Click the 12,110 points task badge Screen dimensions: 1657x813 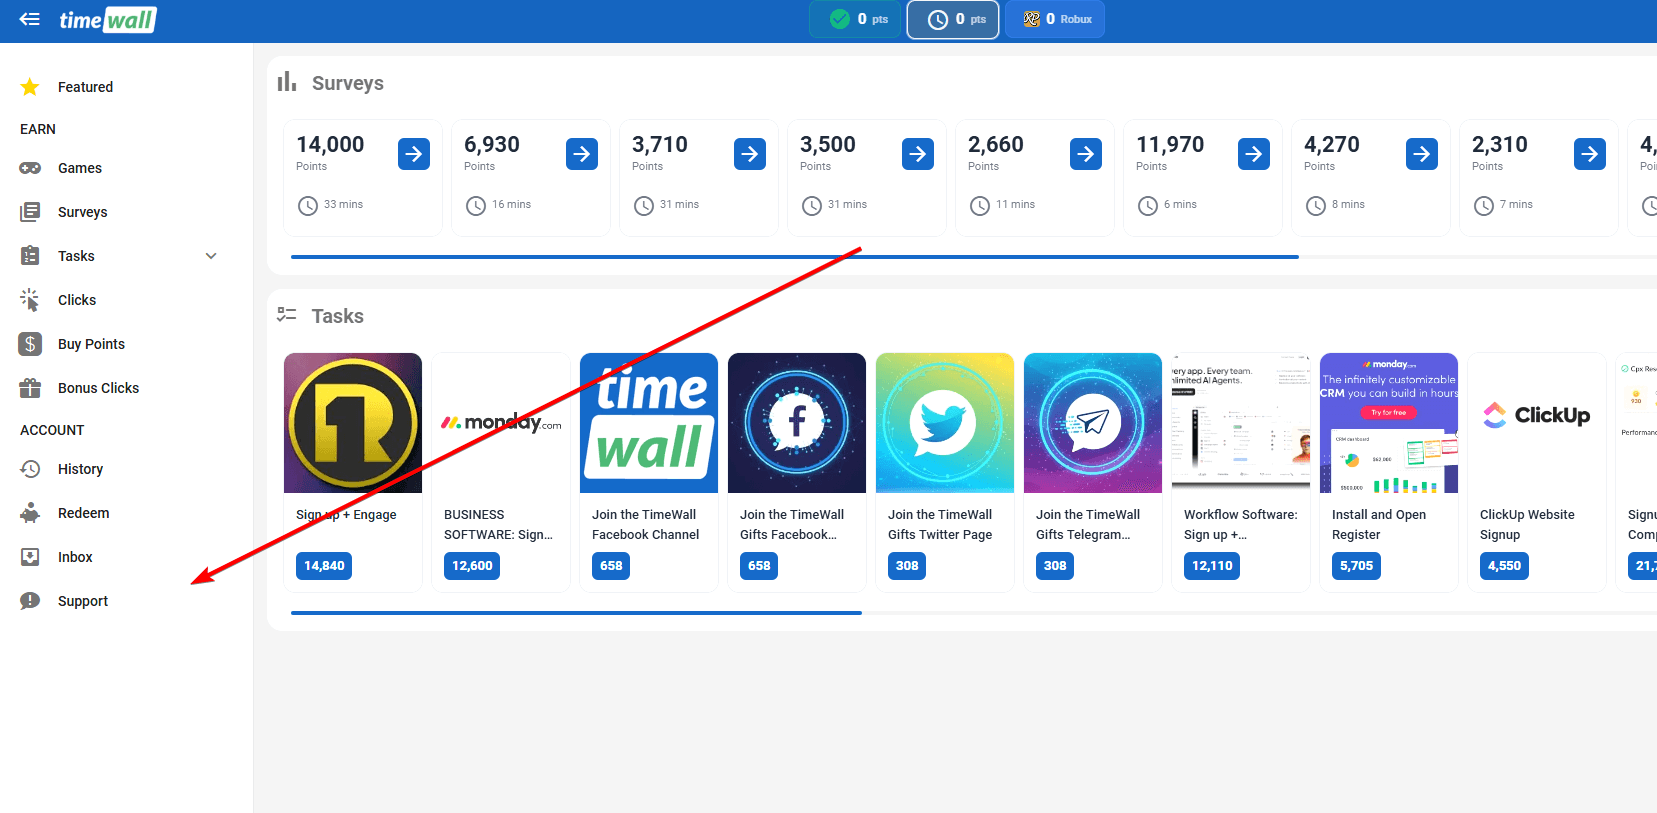1212,566
